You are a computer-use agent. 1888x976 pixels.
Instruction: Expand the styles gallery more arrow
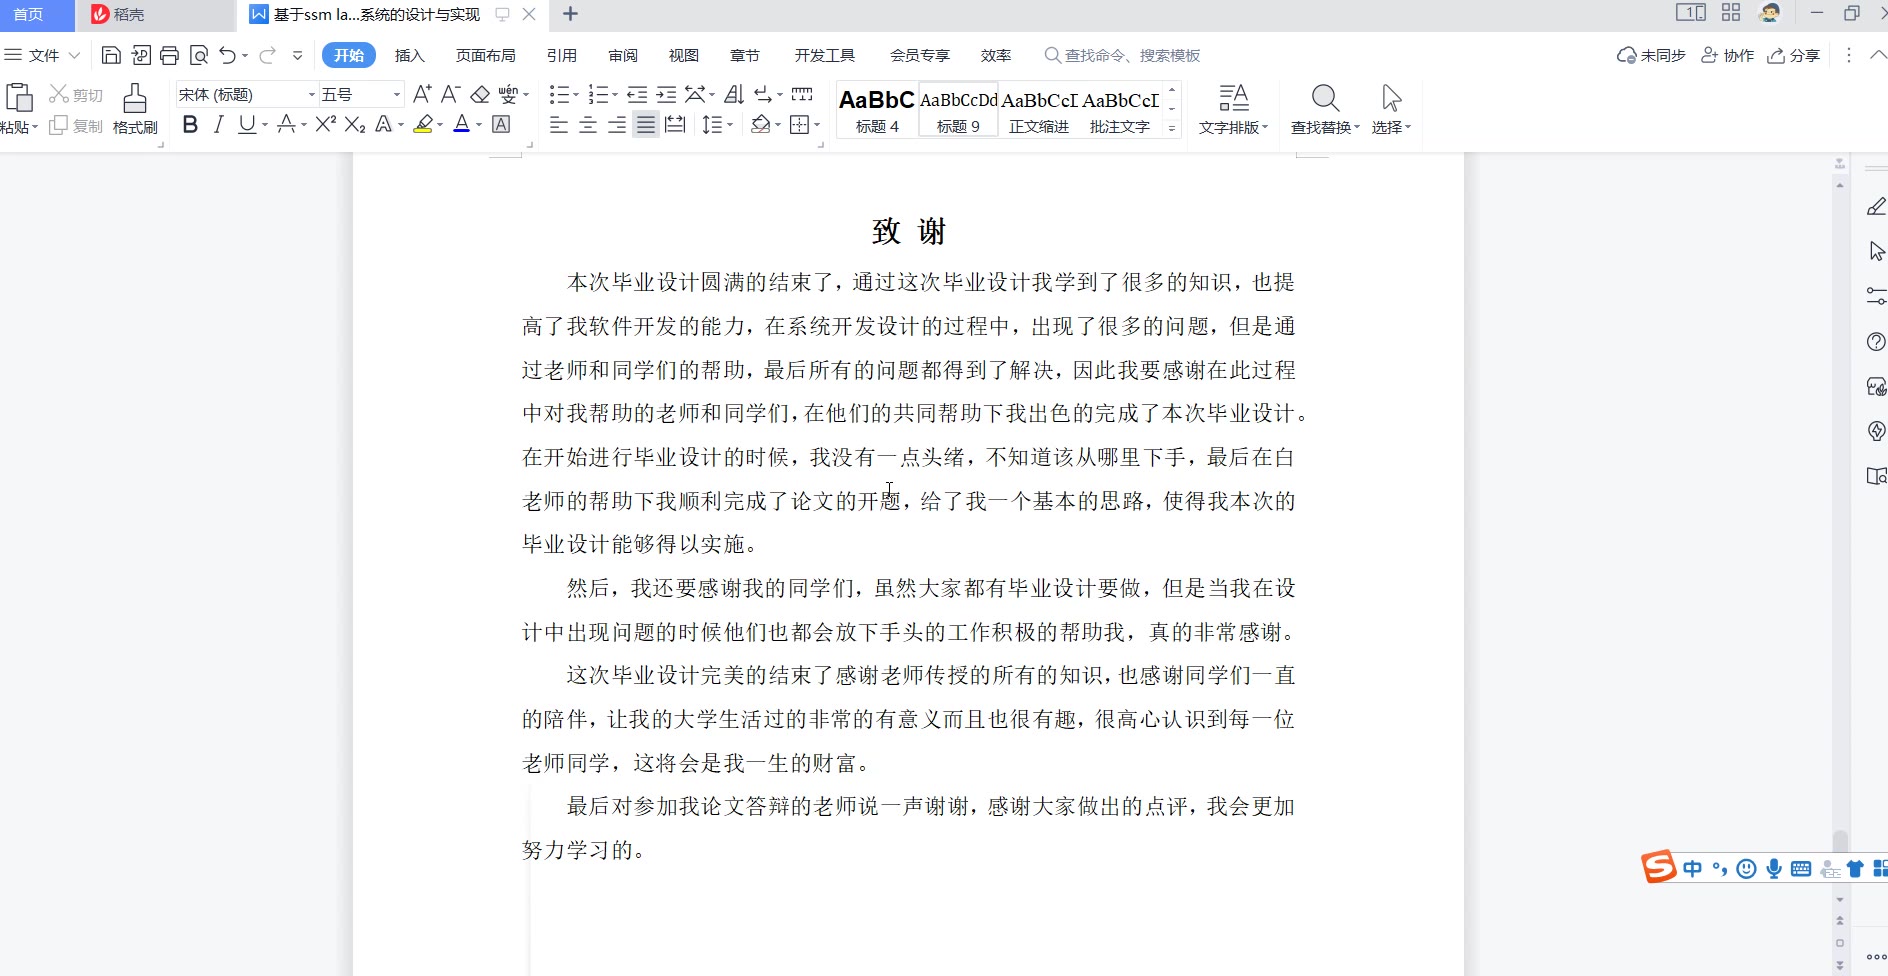[1172, 128]
